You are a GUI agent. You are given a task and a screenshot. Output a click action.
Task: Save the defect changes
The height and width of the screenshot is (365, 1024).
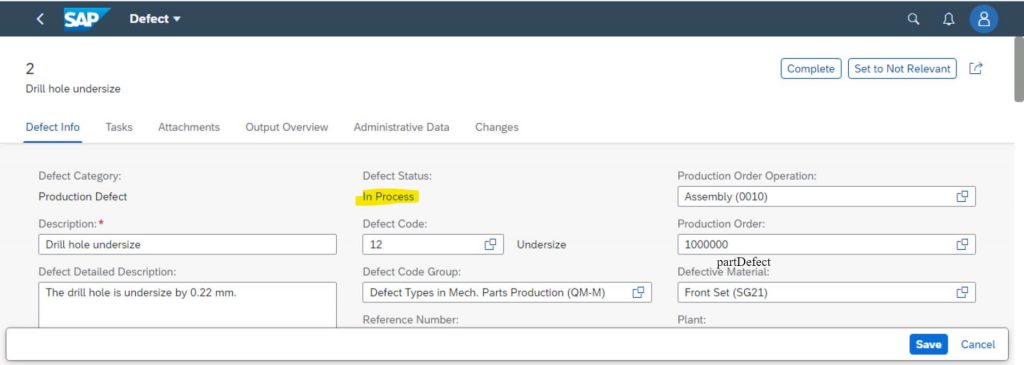pos(928,345)
